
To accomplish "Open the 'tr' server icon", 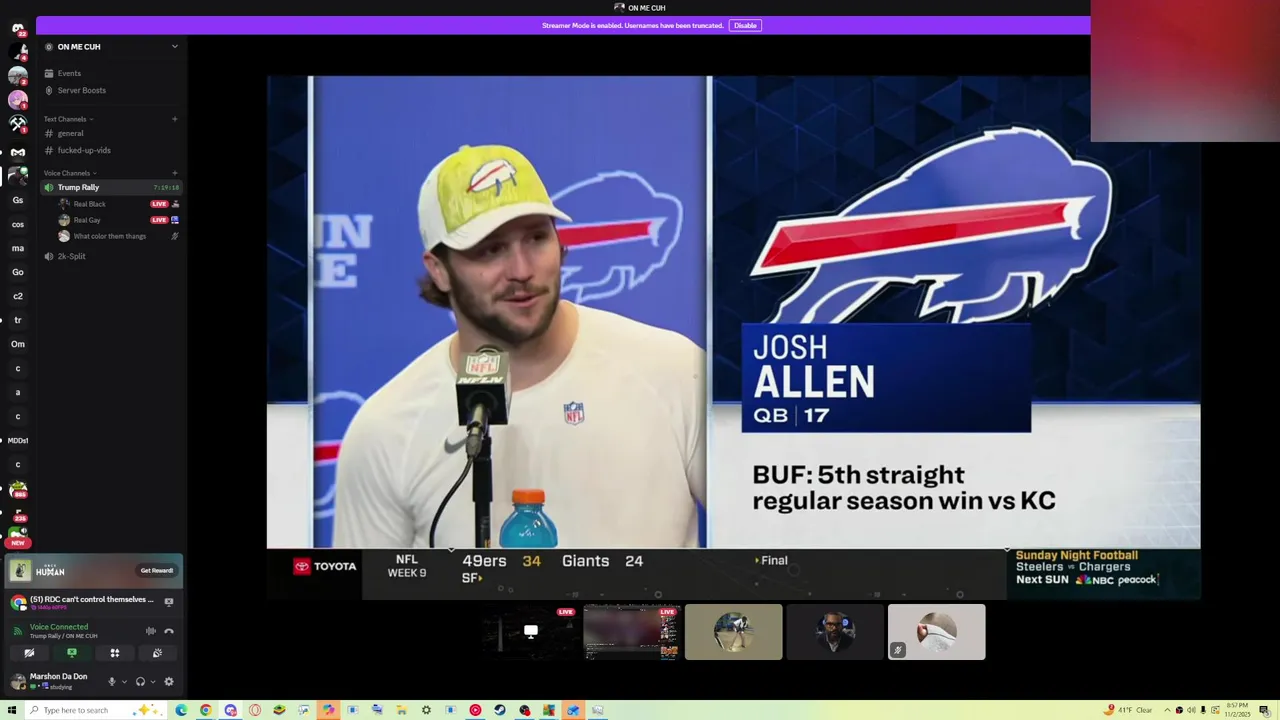I will pyautogui.click(x=18, y=320).
